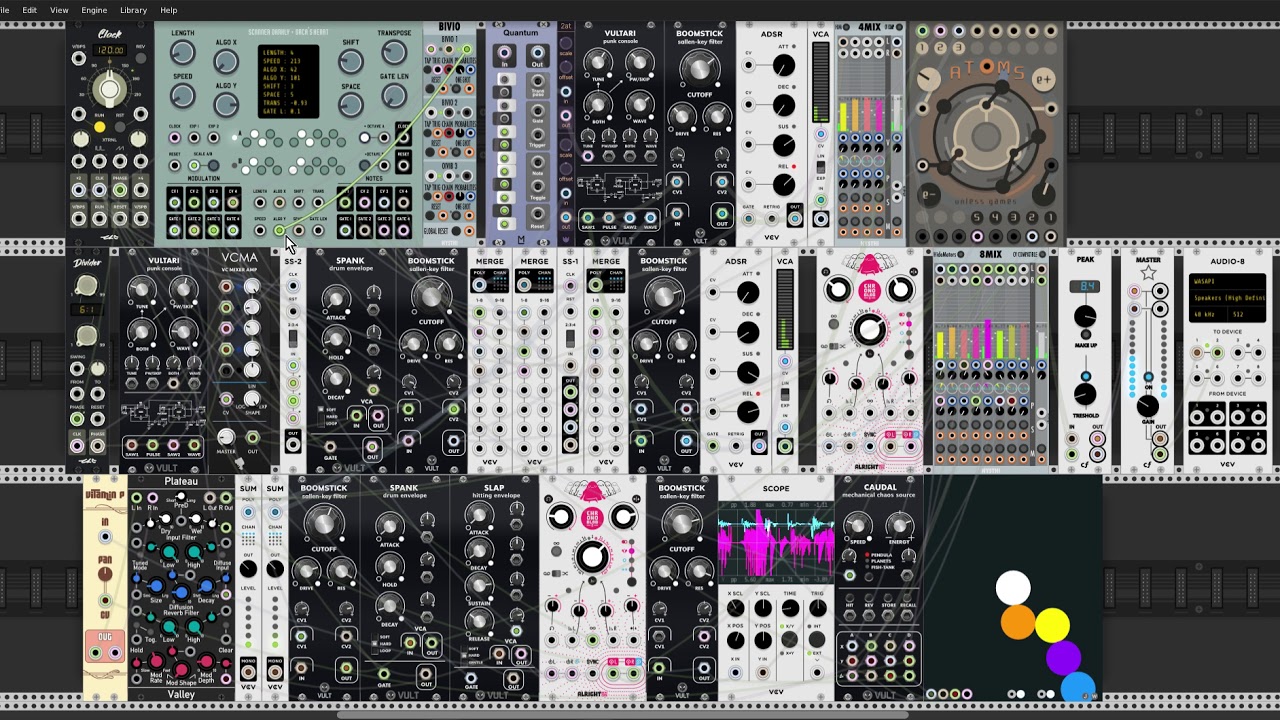This screenshot has width=1280, height=720.
Task: Click Modulation CV 1 jack on Orca's Heart
Action: pos(174,202)
